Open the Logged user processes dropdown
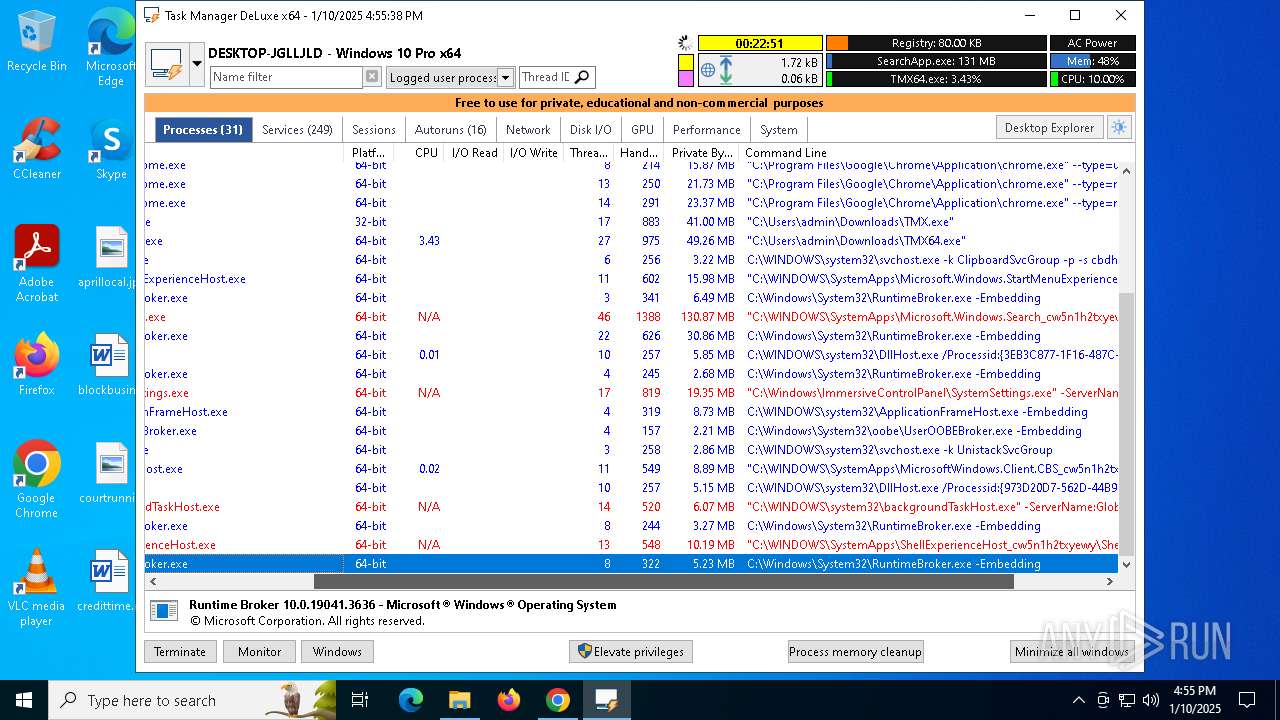This screenshot has height=720, width=1280. coord(505,77)
